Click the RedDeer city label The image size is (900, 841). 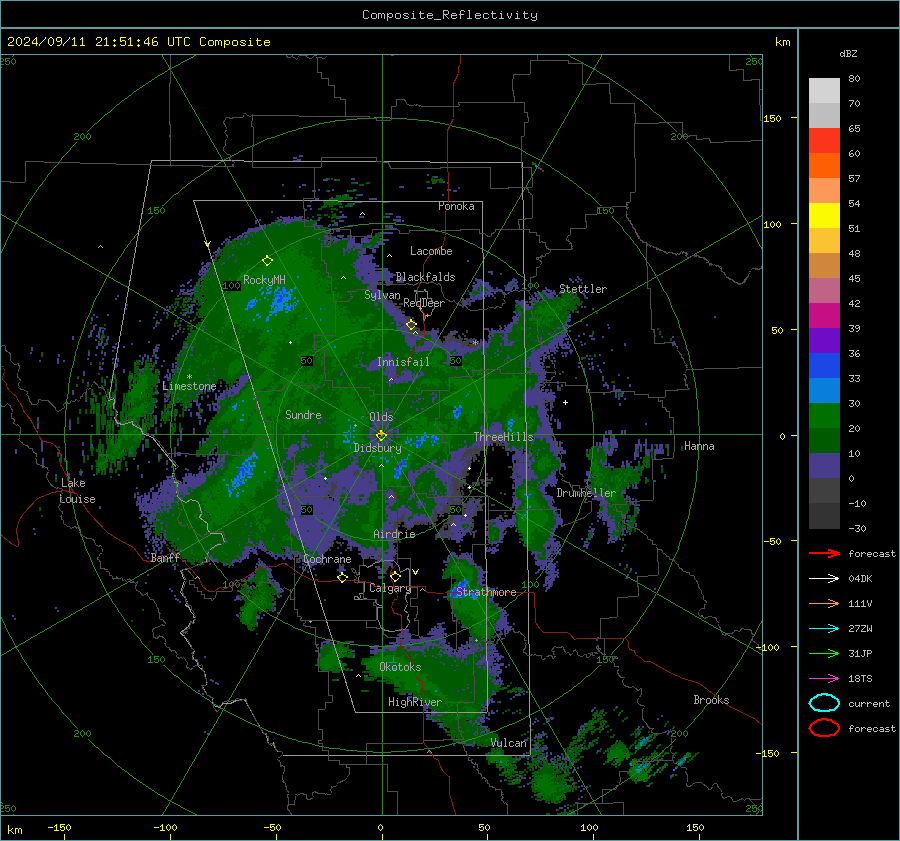click(424, 303)
